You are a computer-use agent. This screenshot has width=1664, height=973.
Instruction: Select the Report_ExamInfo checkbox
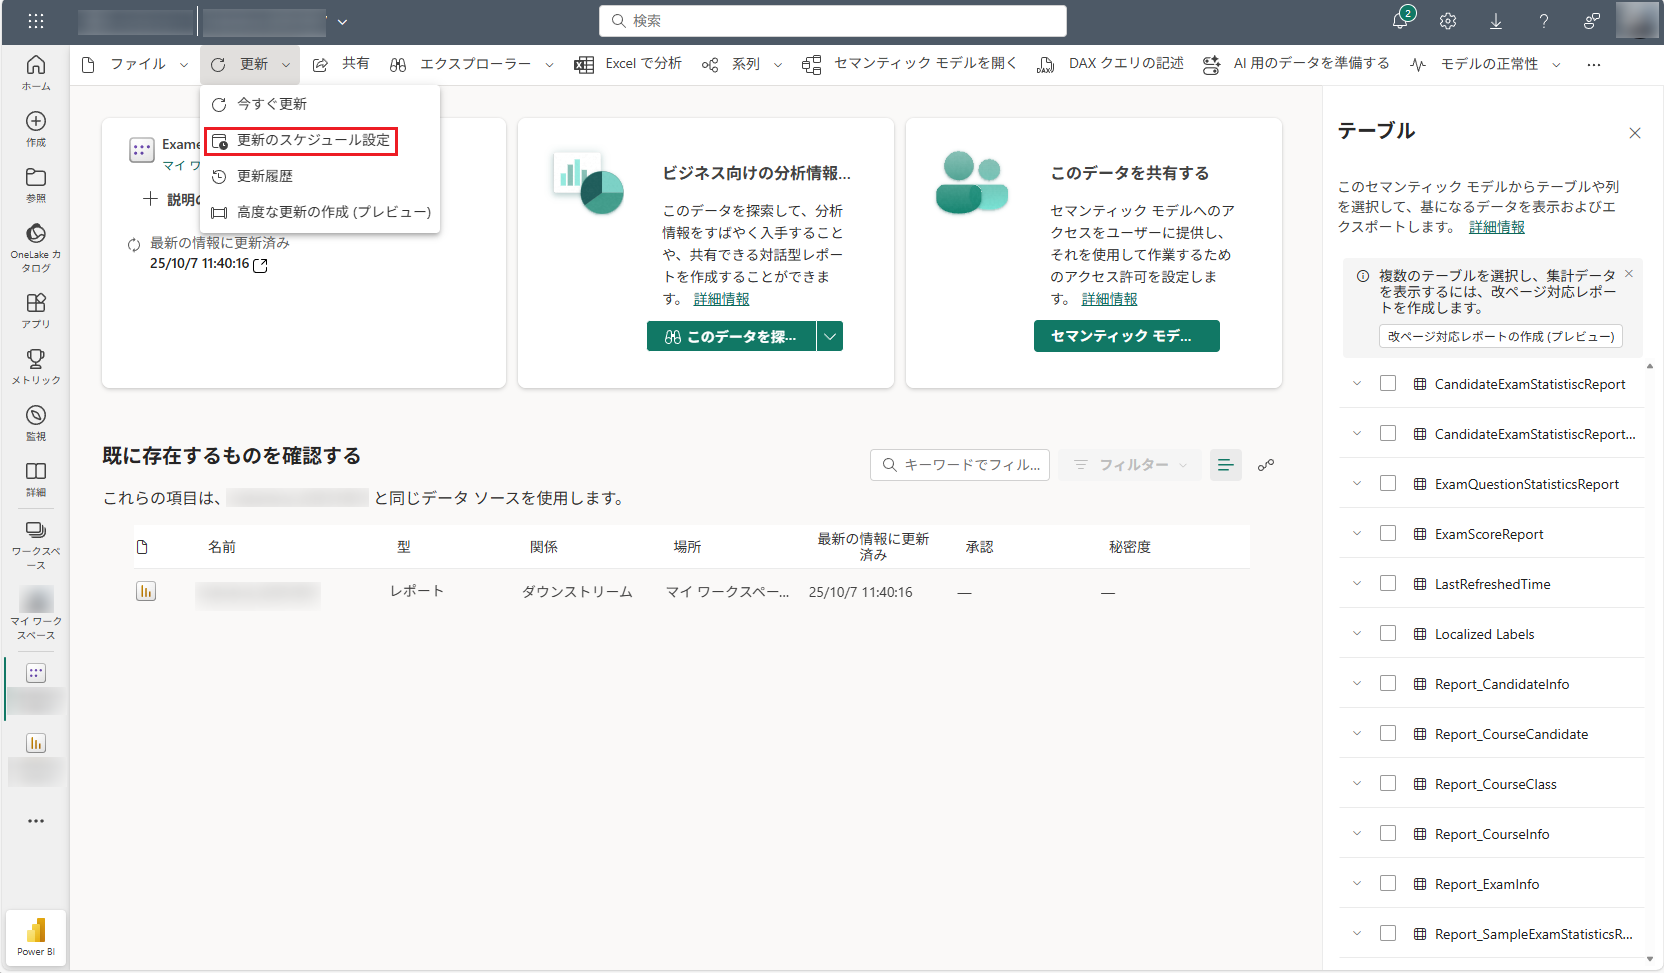(x=1388, y=883)
